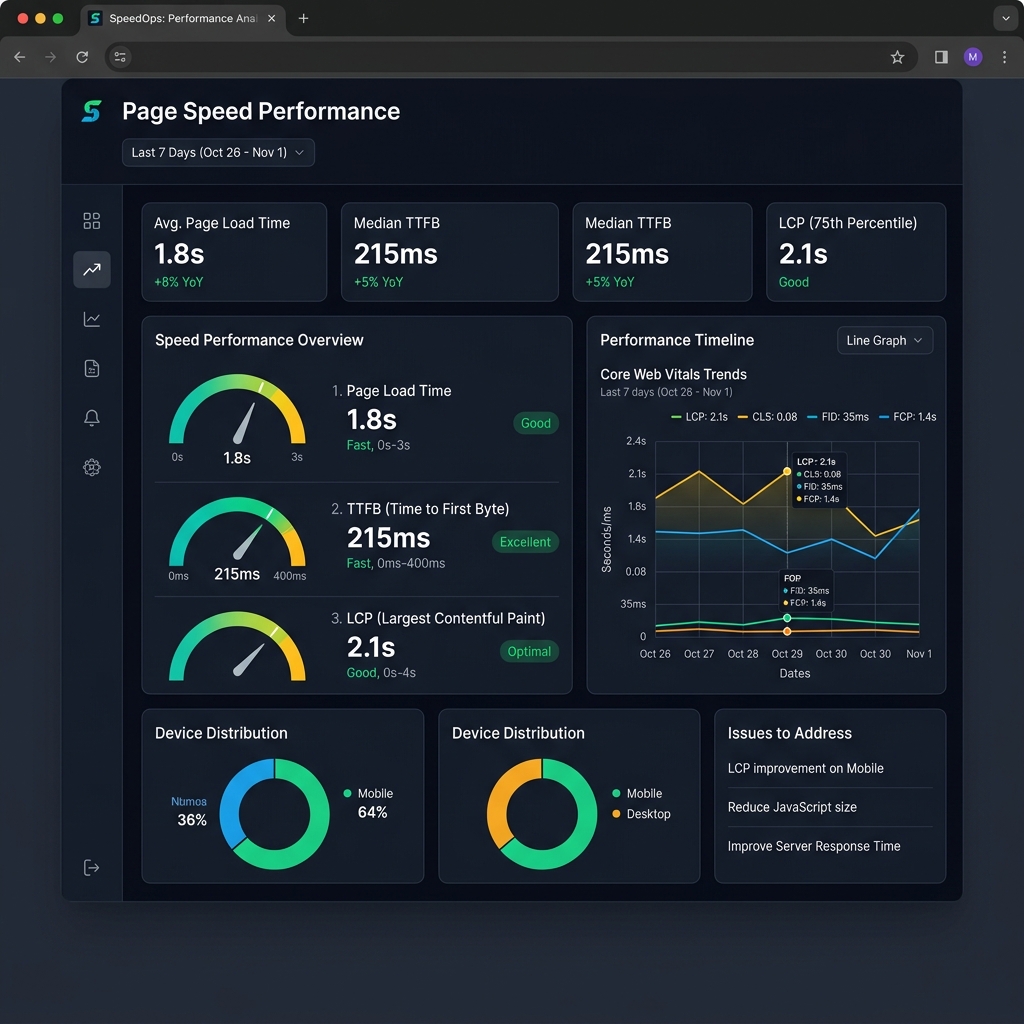Click the Good badge for Page Load Time

[536, 423]
